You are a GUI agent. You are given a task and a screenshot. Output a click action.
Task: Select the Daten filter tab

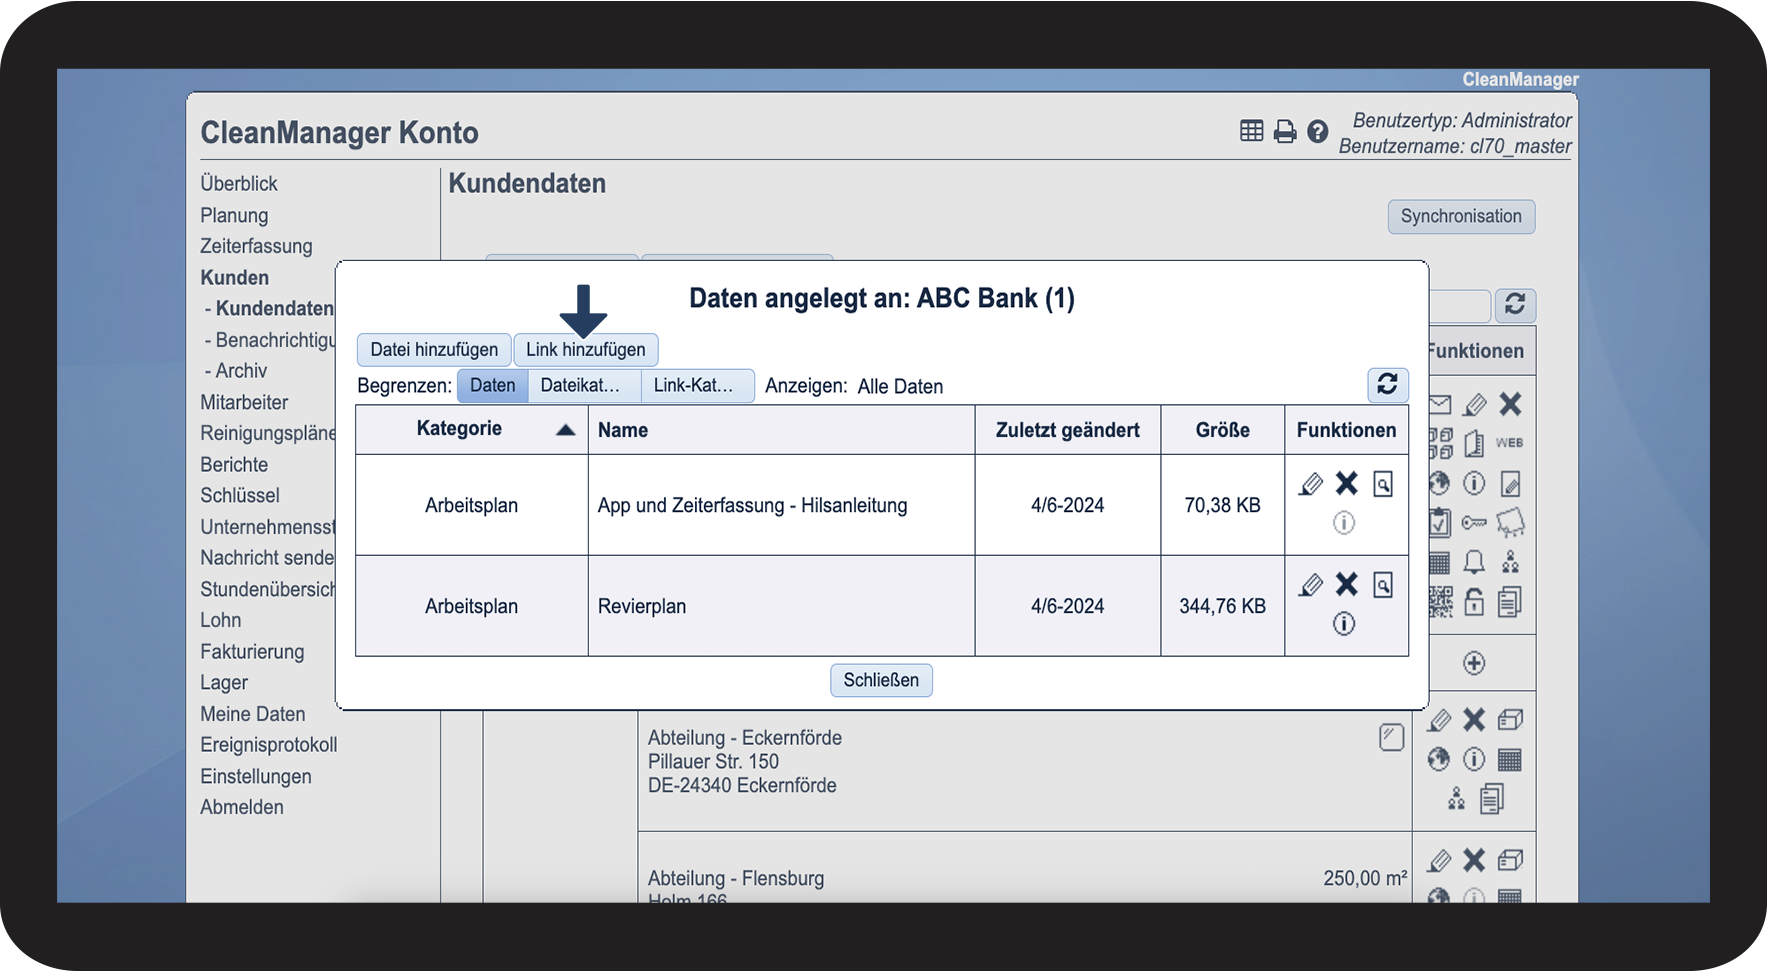(492, 386)
